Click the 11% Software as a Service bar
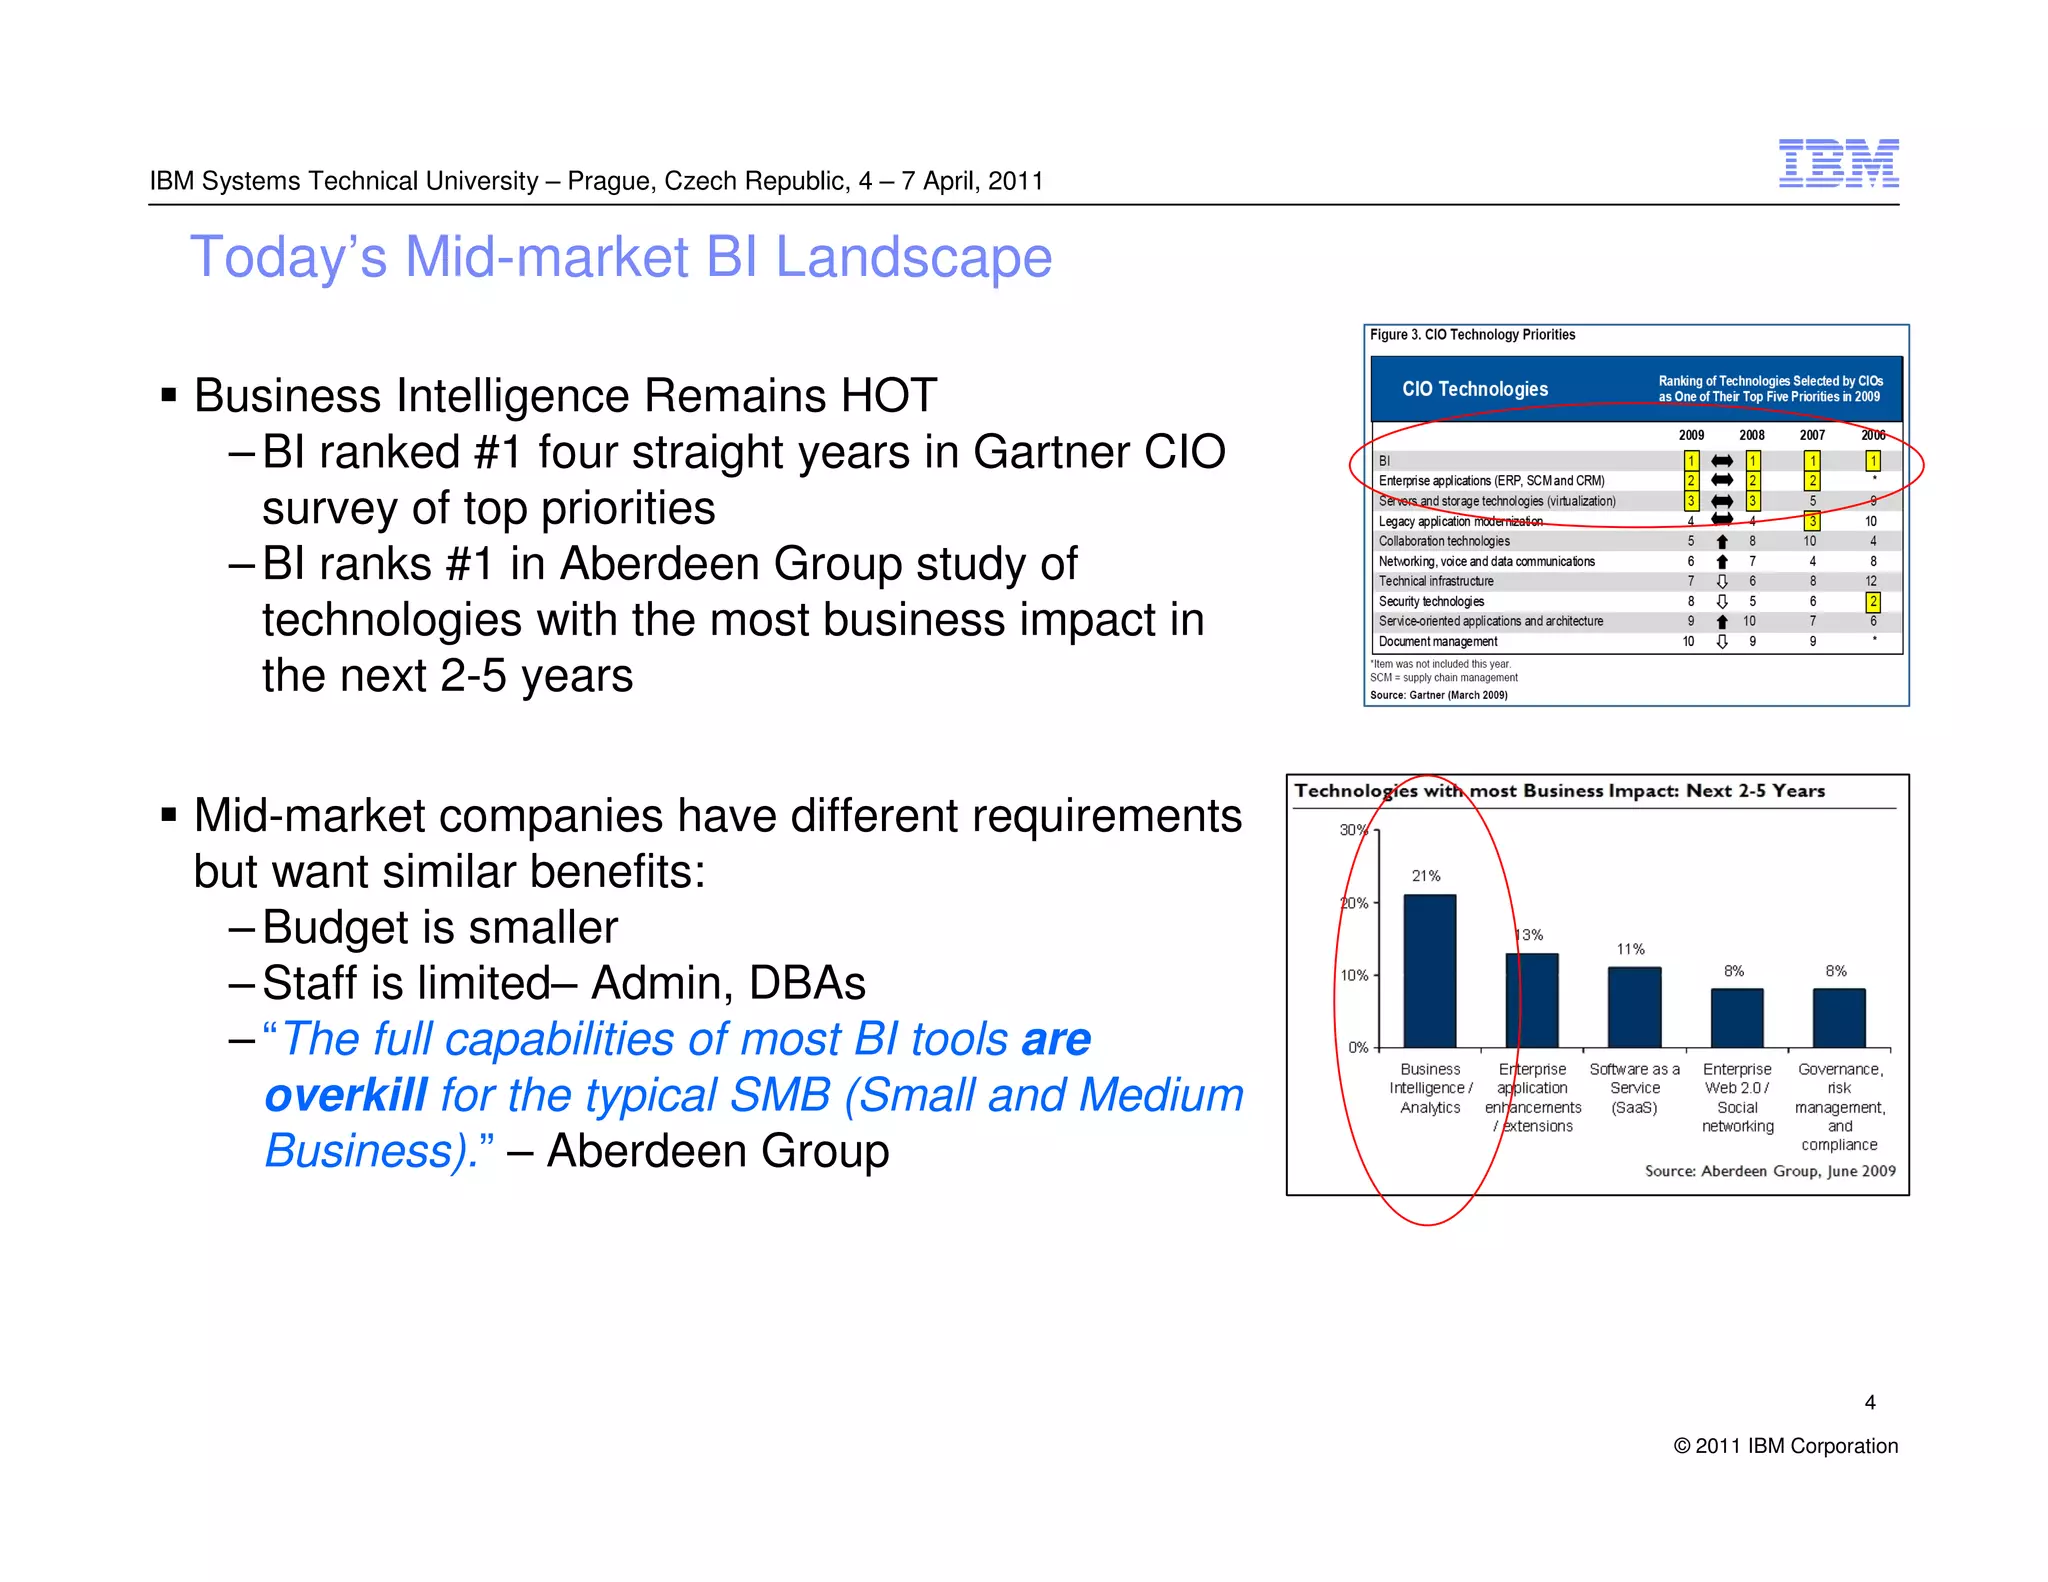This screenshot has height=1582, width=2048. point(1633,1006)
